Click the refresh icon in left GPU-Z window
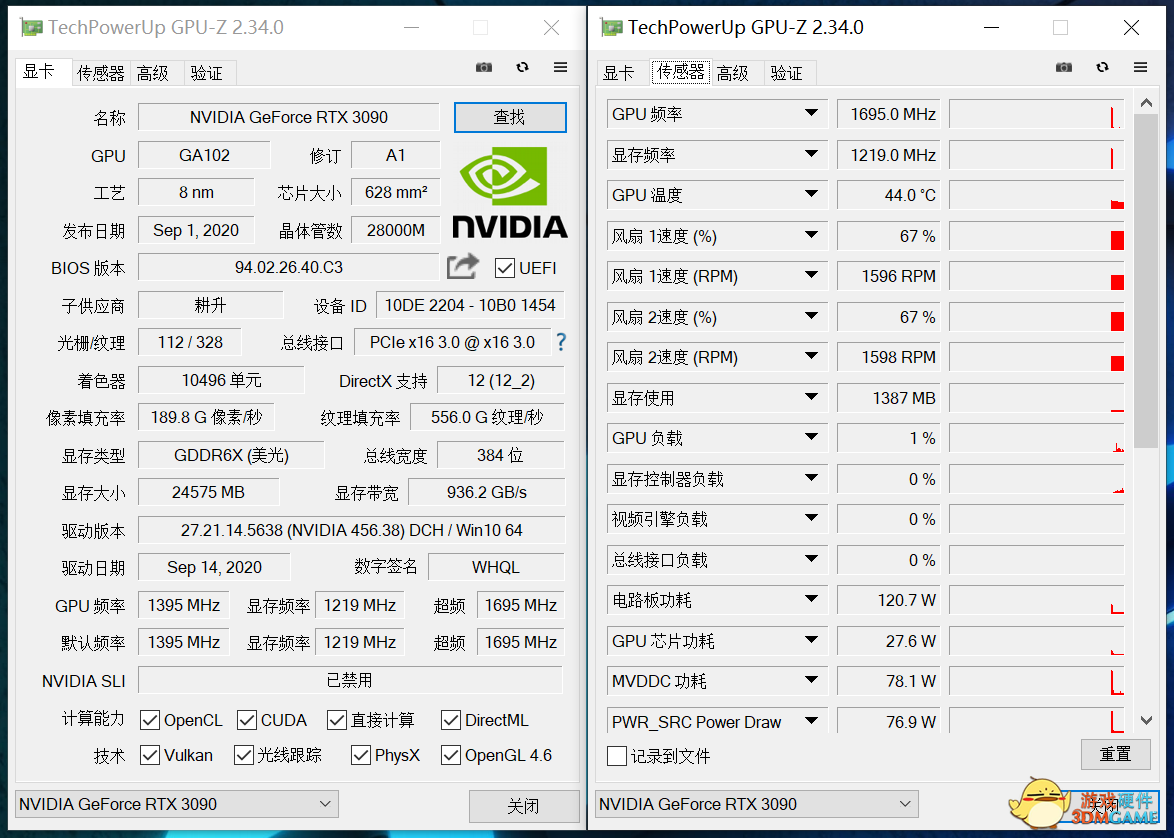This screenshot has height=838, width=1174. click(x=523, y=67)
